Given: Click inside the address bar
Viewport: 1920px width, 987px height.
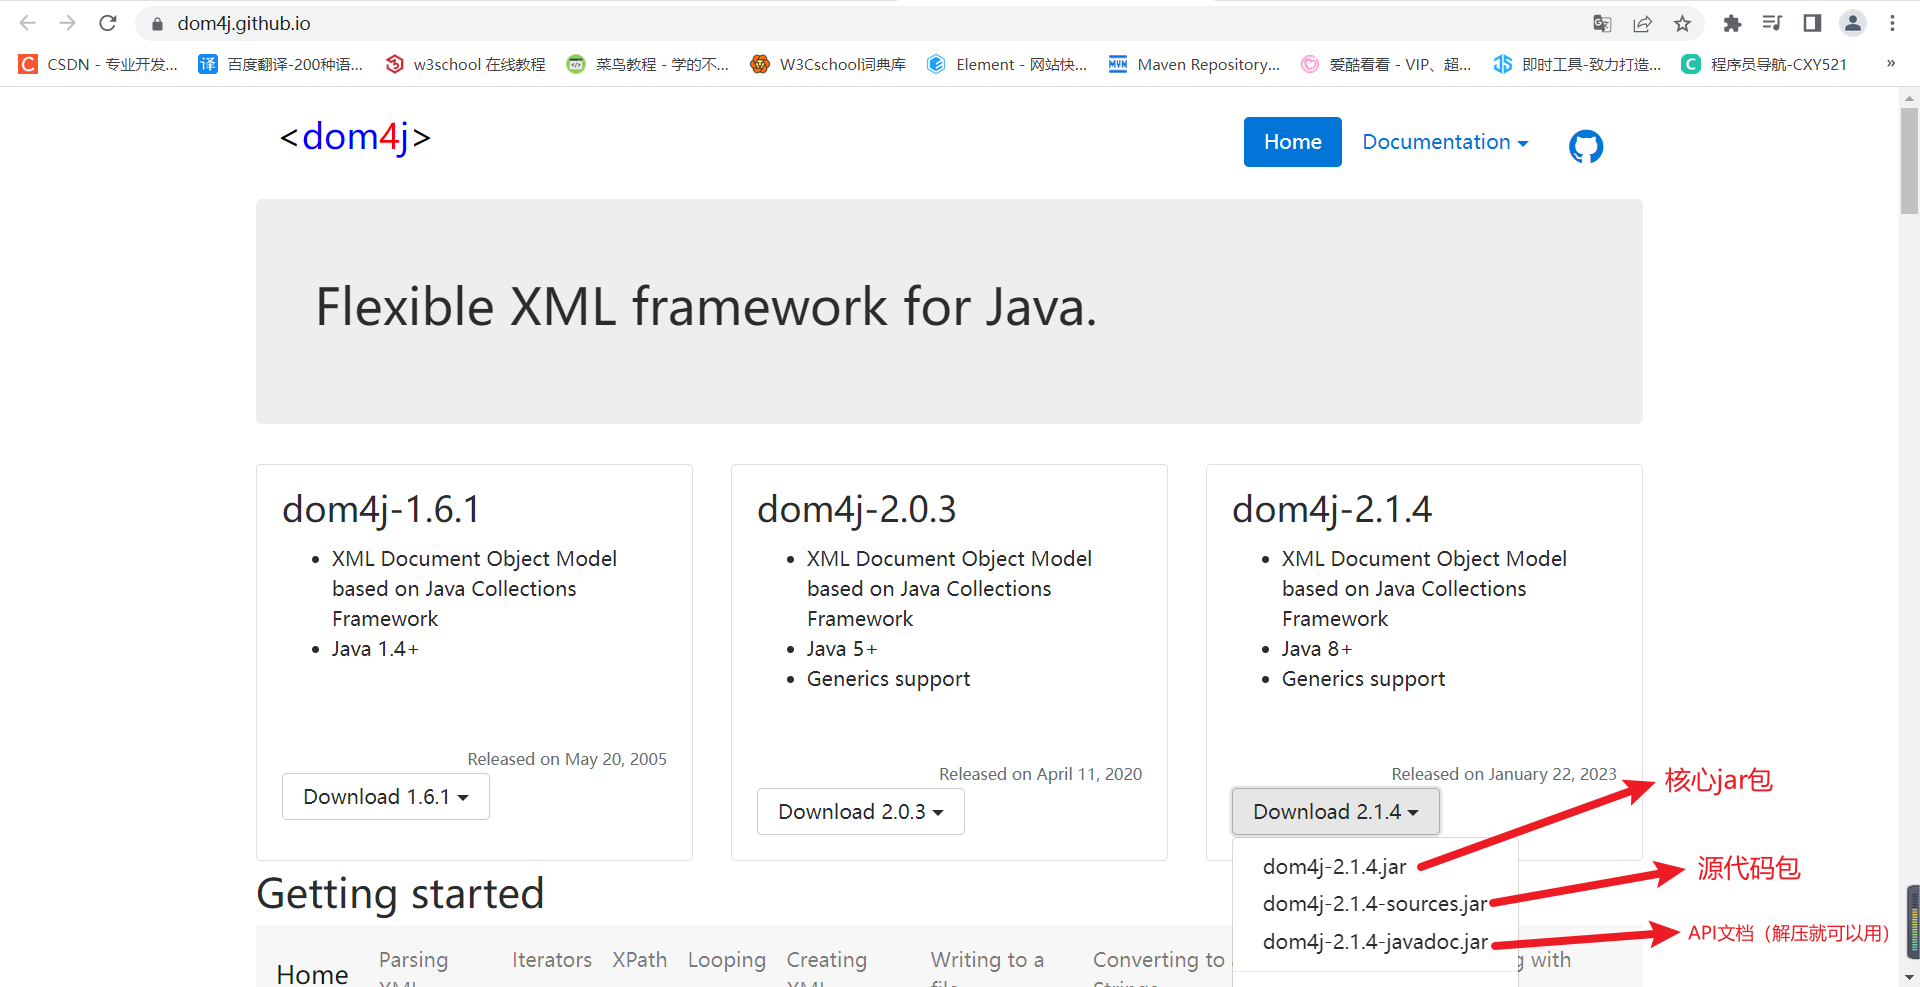Looking at the screenshot, I should tap(400, 23).
